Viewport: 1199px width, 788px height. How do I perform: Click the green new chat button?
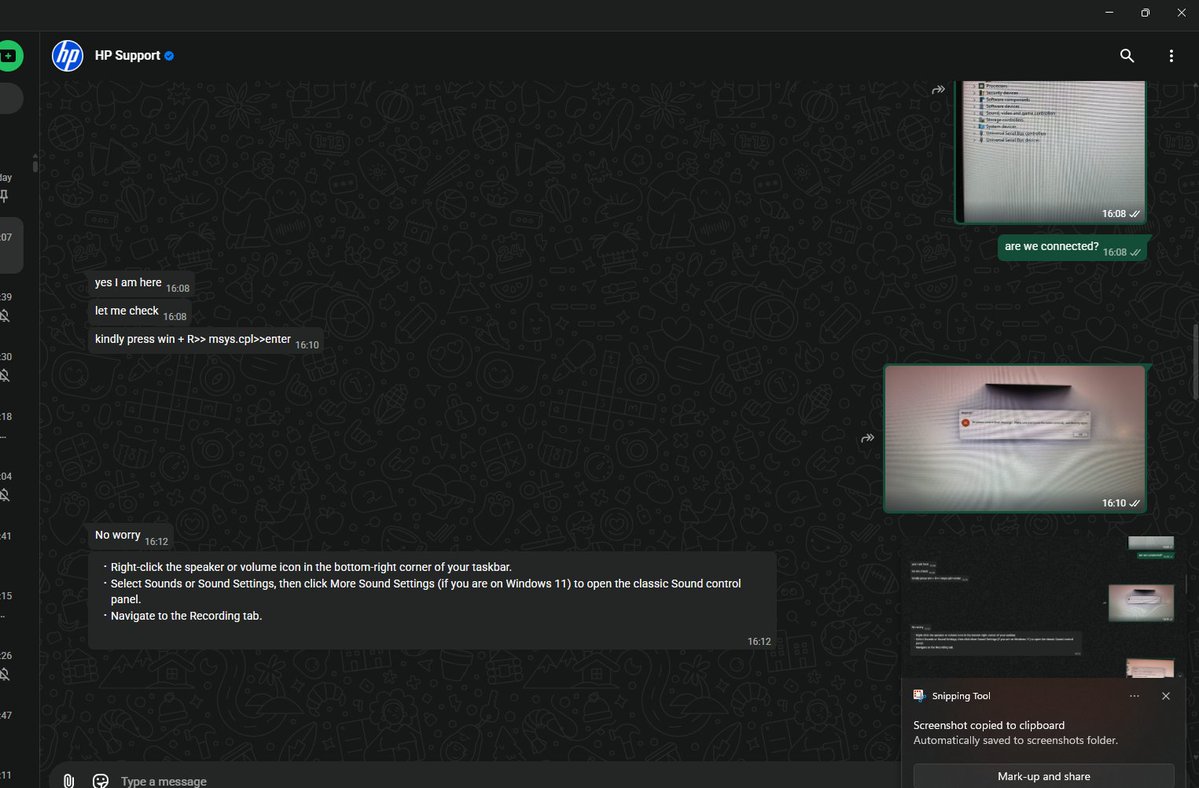[10, 56]
